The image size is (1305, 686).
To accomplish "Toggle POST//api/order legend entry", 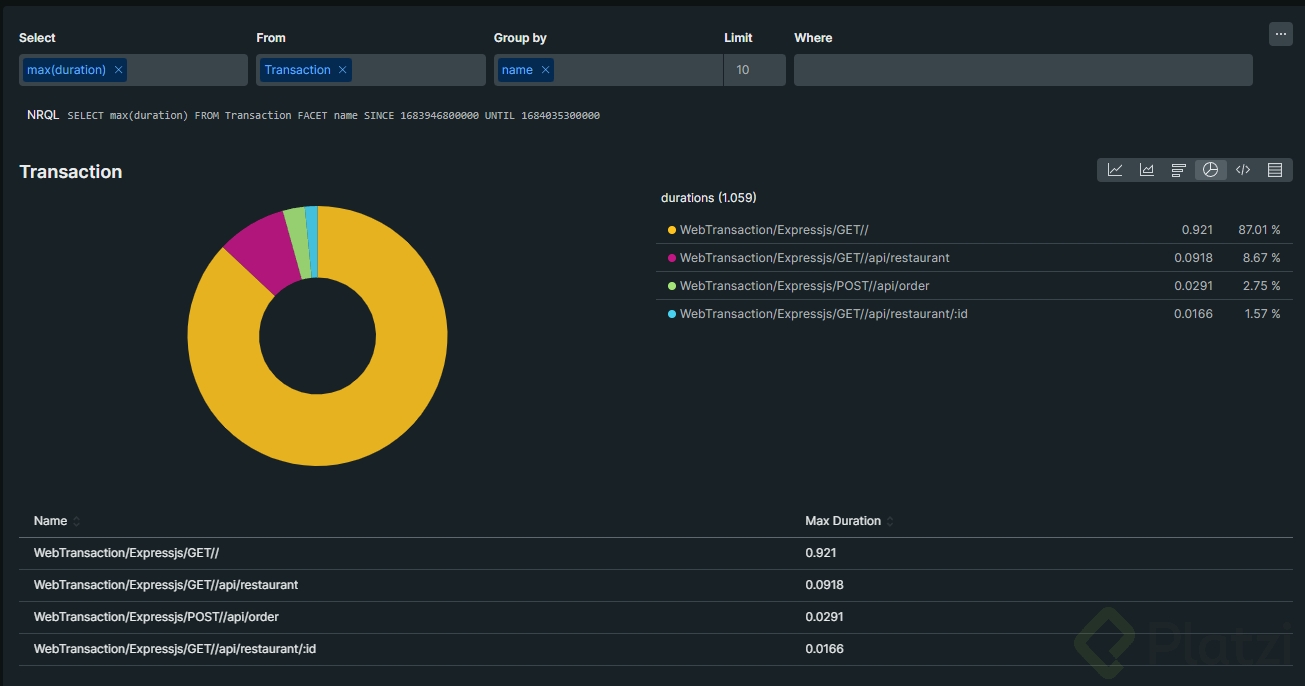I will point(804,286).
